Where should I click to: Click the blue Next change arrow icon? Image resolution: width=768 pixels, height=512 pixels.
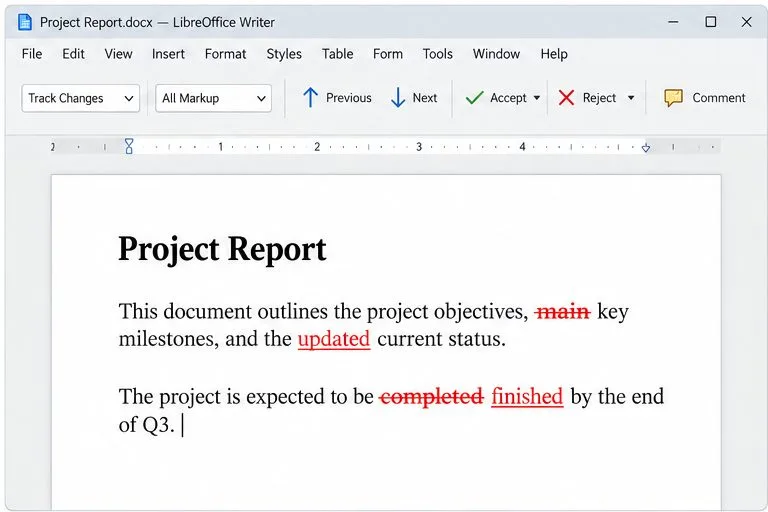[x=398, y=98]
